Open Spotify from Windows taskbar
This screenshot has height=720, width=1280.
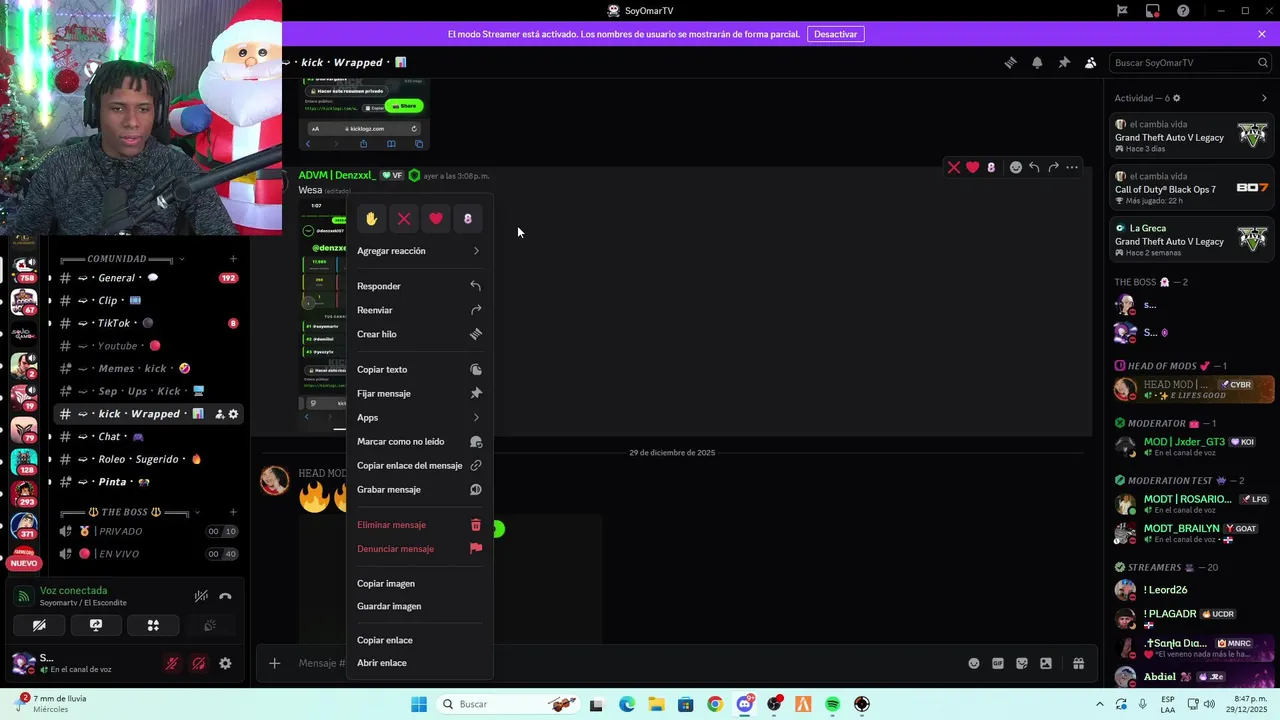[x=833, y=704]
